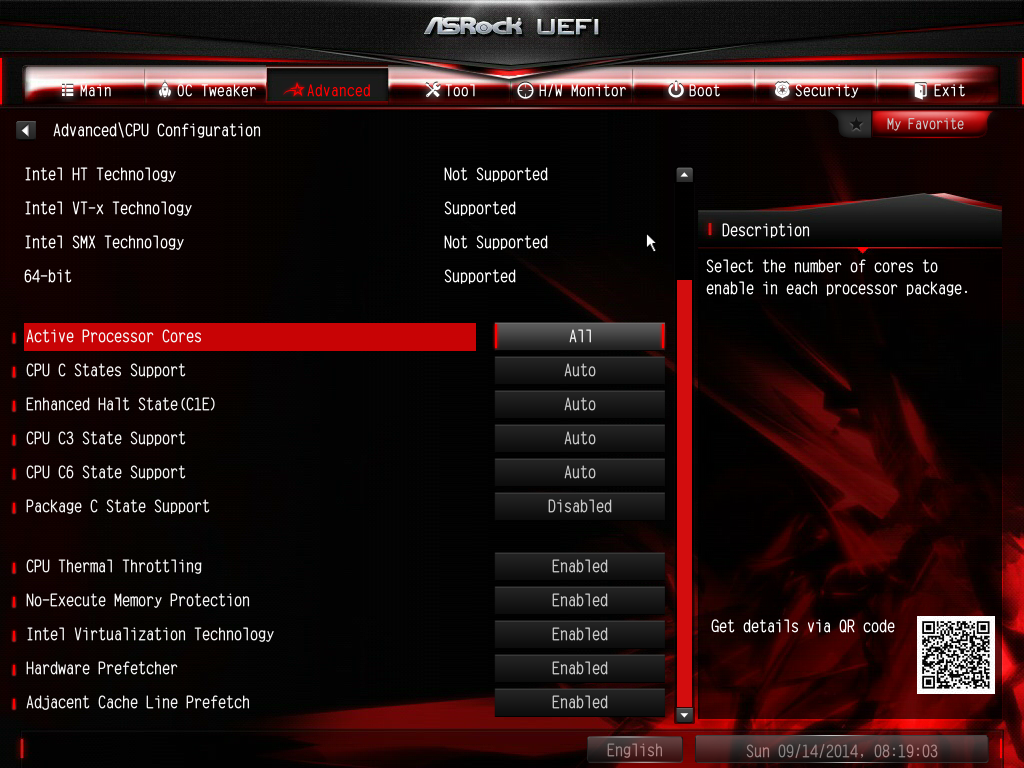Screen dimensions: 1024x768
Task: Click the My Favorite button
Action: pyautogui.click(x=925, y=124)
